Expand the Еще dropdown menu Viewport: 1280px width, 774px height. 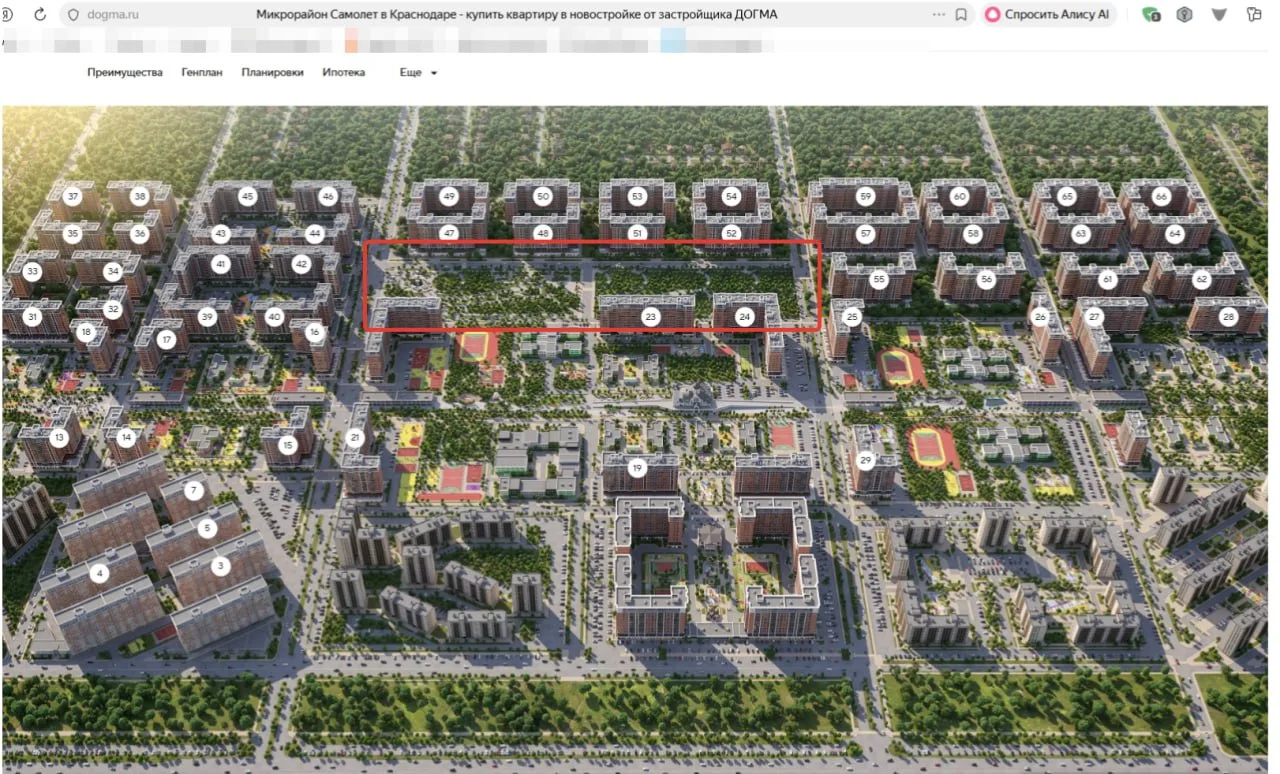418,73
